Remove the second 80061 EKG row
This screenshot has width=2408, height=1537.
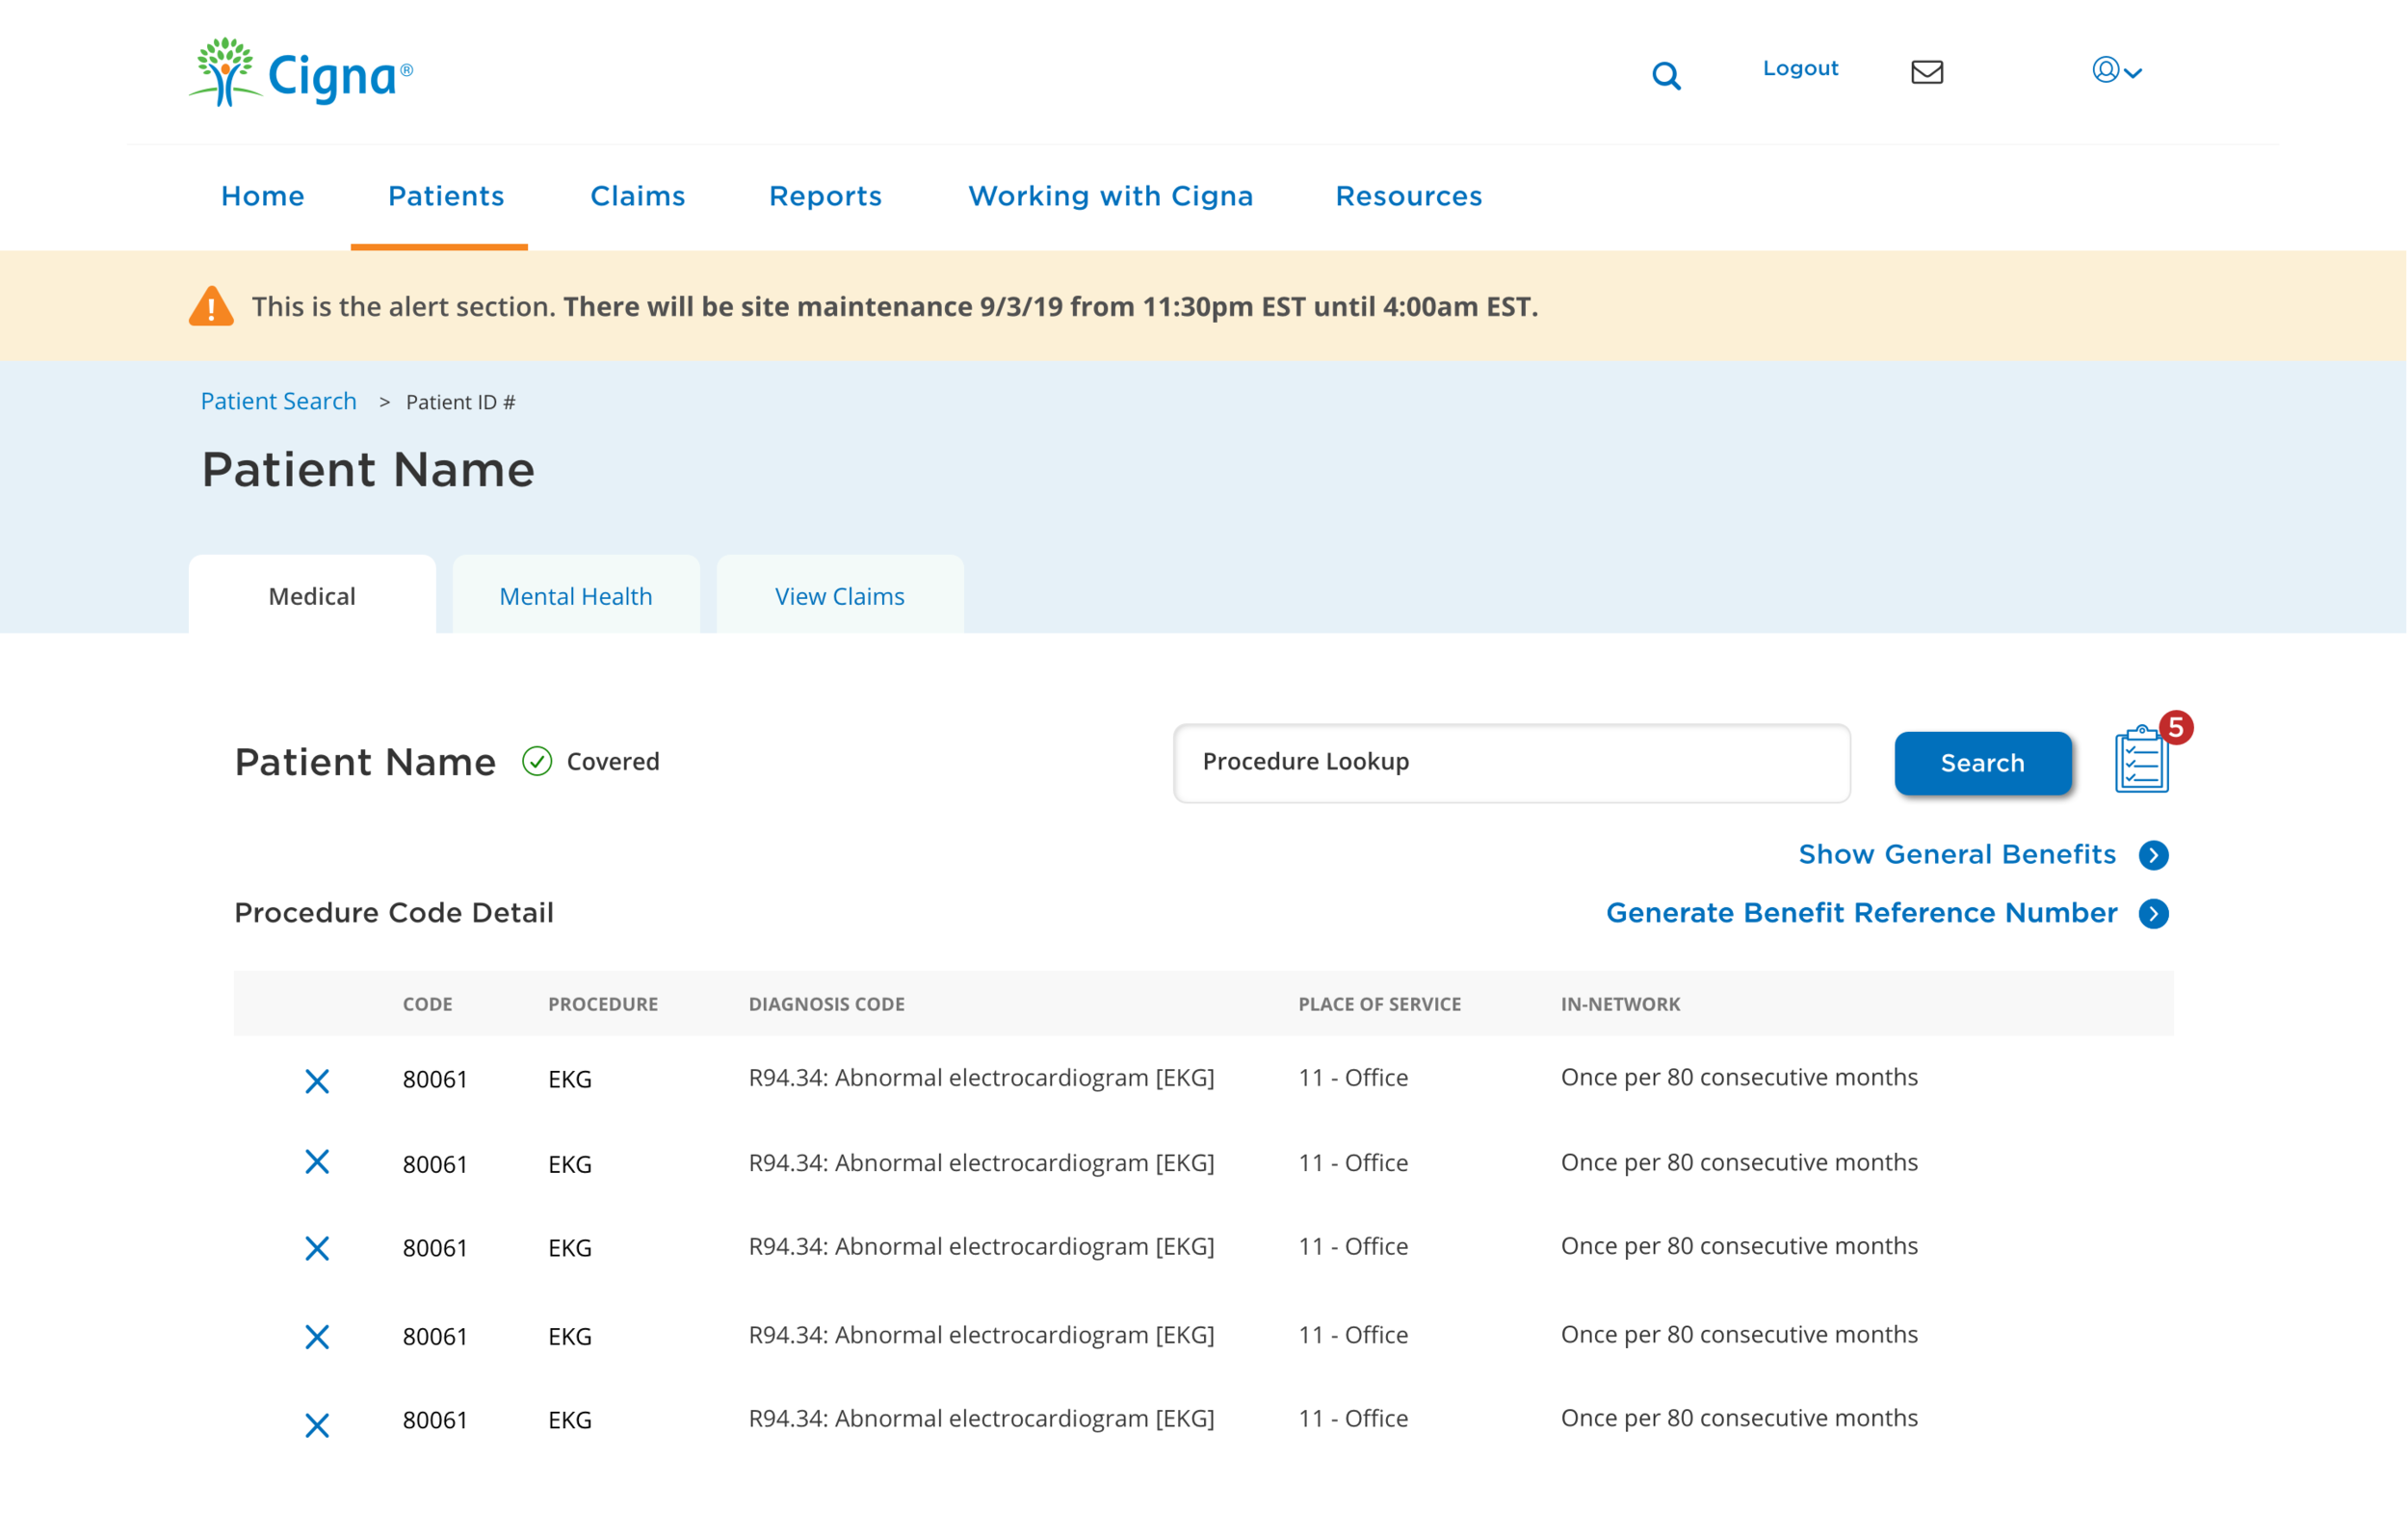pos(317,1162)
